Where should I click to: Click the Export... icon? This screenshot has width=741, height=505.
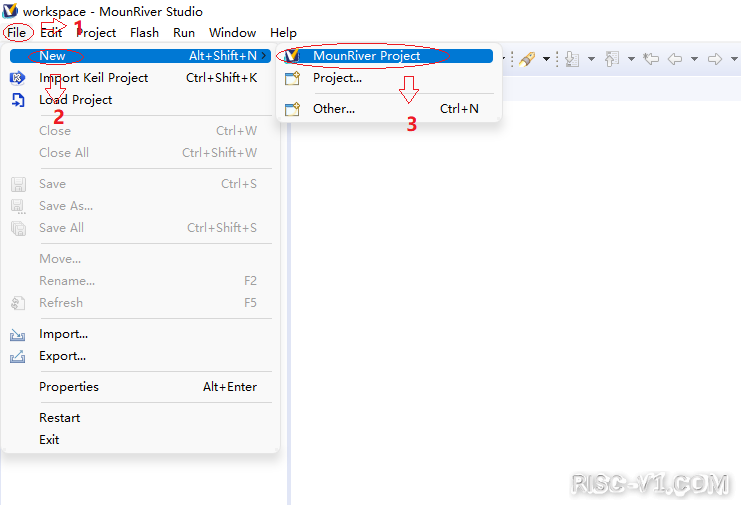[17, 357]
